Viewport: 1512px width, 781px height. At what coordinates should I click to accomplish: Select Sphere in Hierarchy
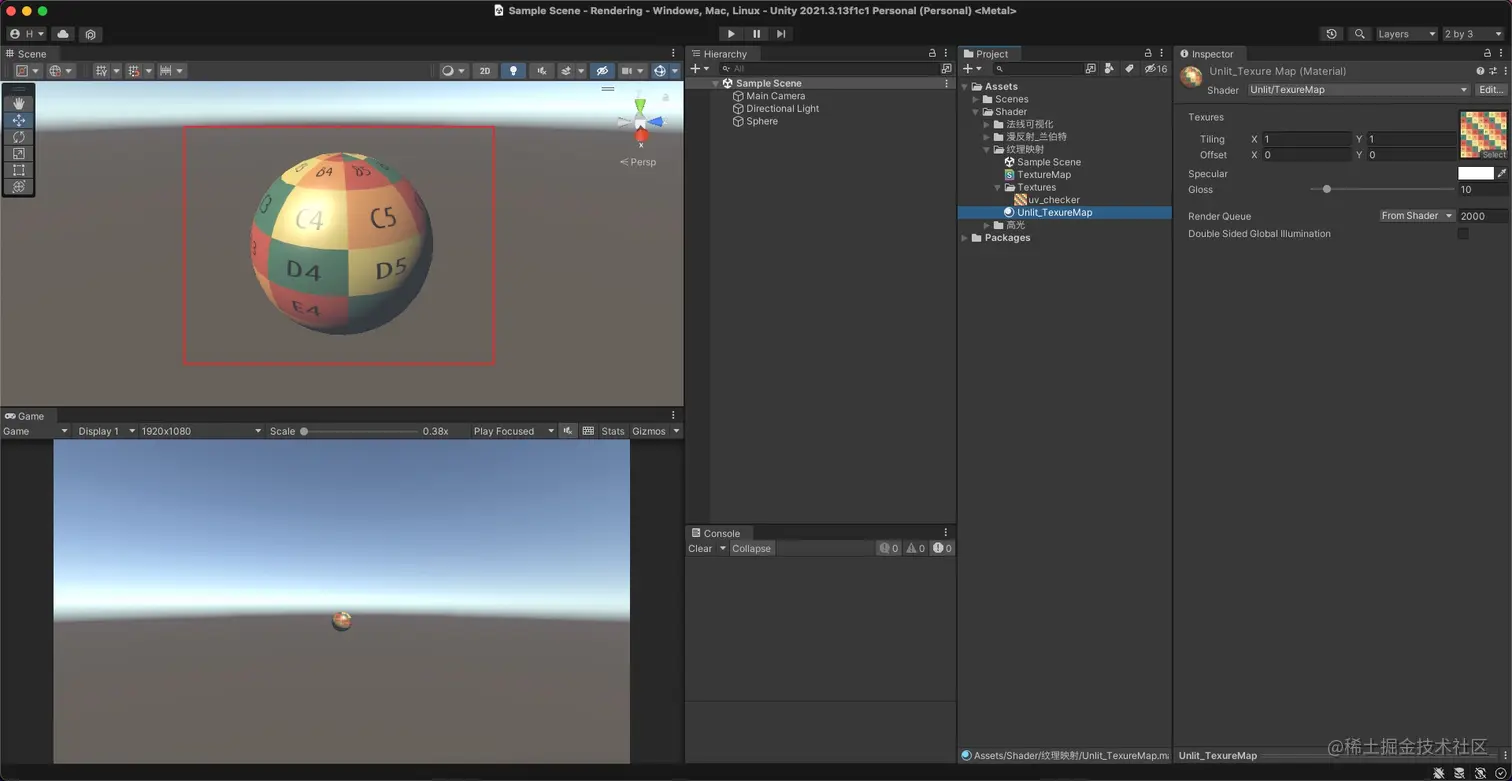click(x=761, y=121)
